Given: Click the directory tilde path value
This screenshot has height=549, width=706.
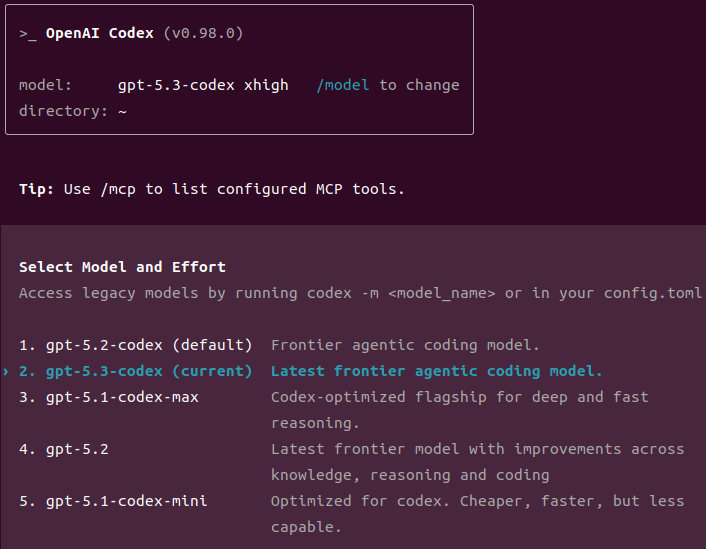Looking at the screenshot, I should click(x=122, y=112).
